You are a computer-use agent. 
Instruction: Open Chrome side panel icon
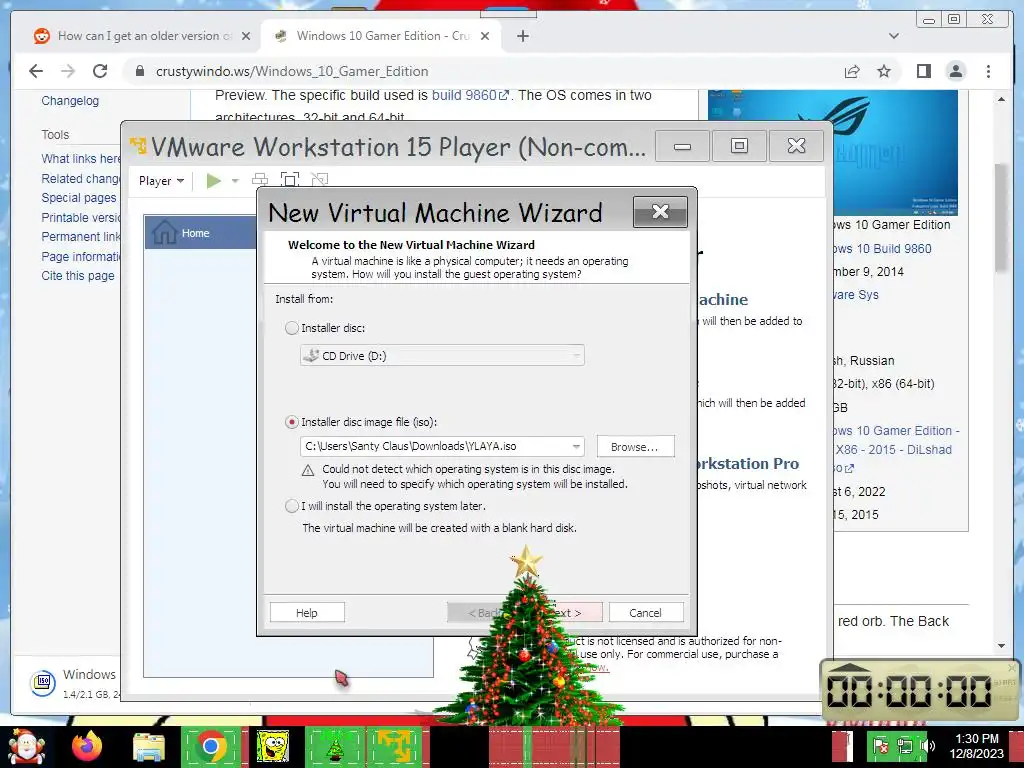923,71
